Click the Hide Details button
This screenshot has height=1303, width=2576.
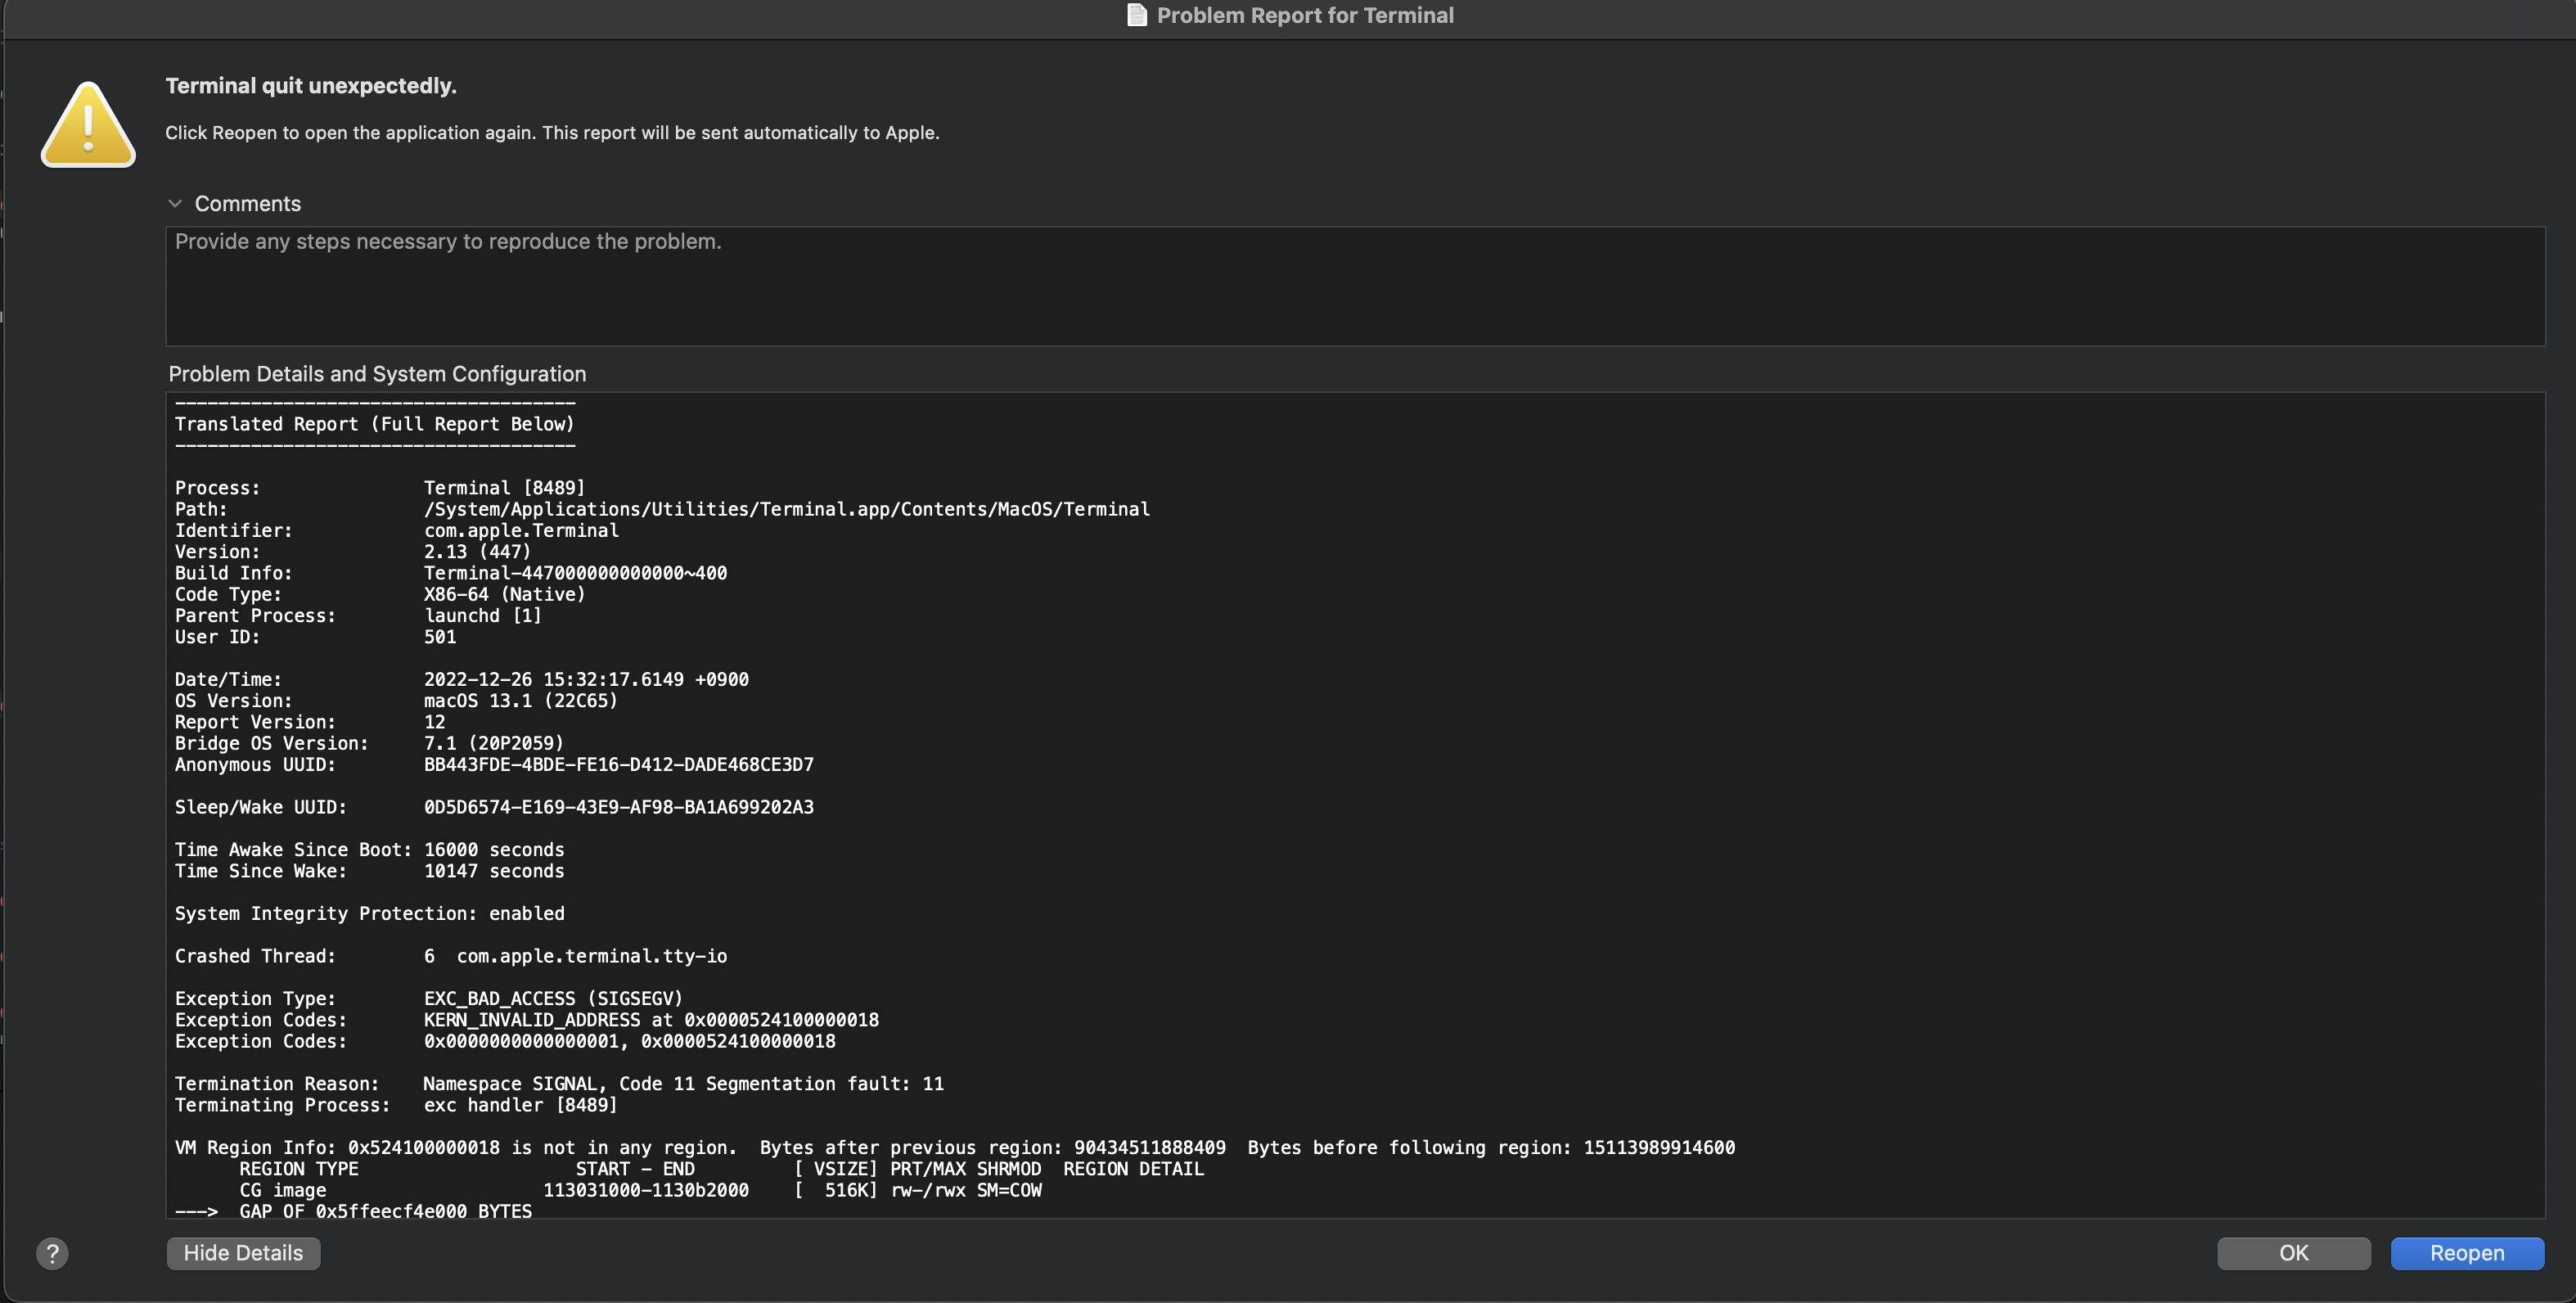tap(243, 1253)
